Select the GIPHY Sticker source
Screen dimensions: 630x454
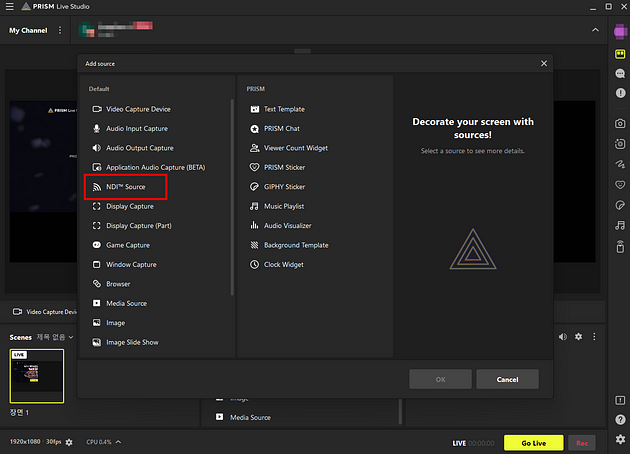pos(284,187)
